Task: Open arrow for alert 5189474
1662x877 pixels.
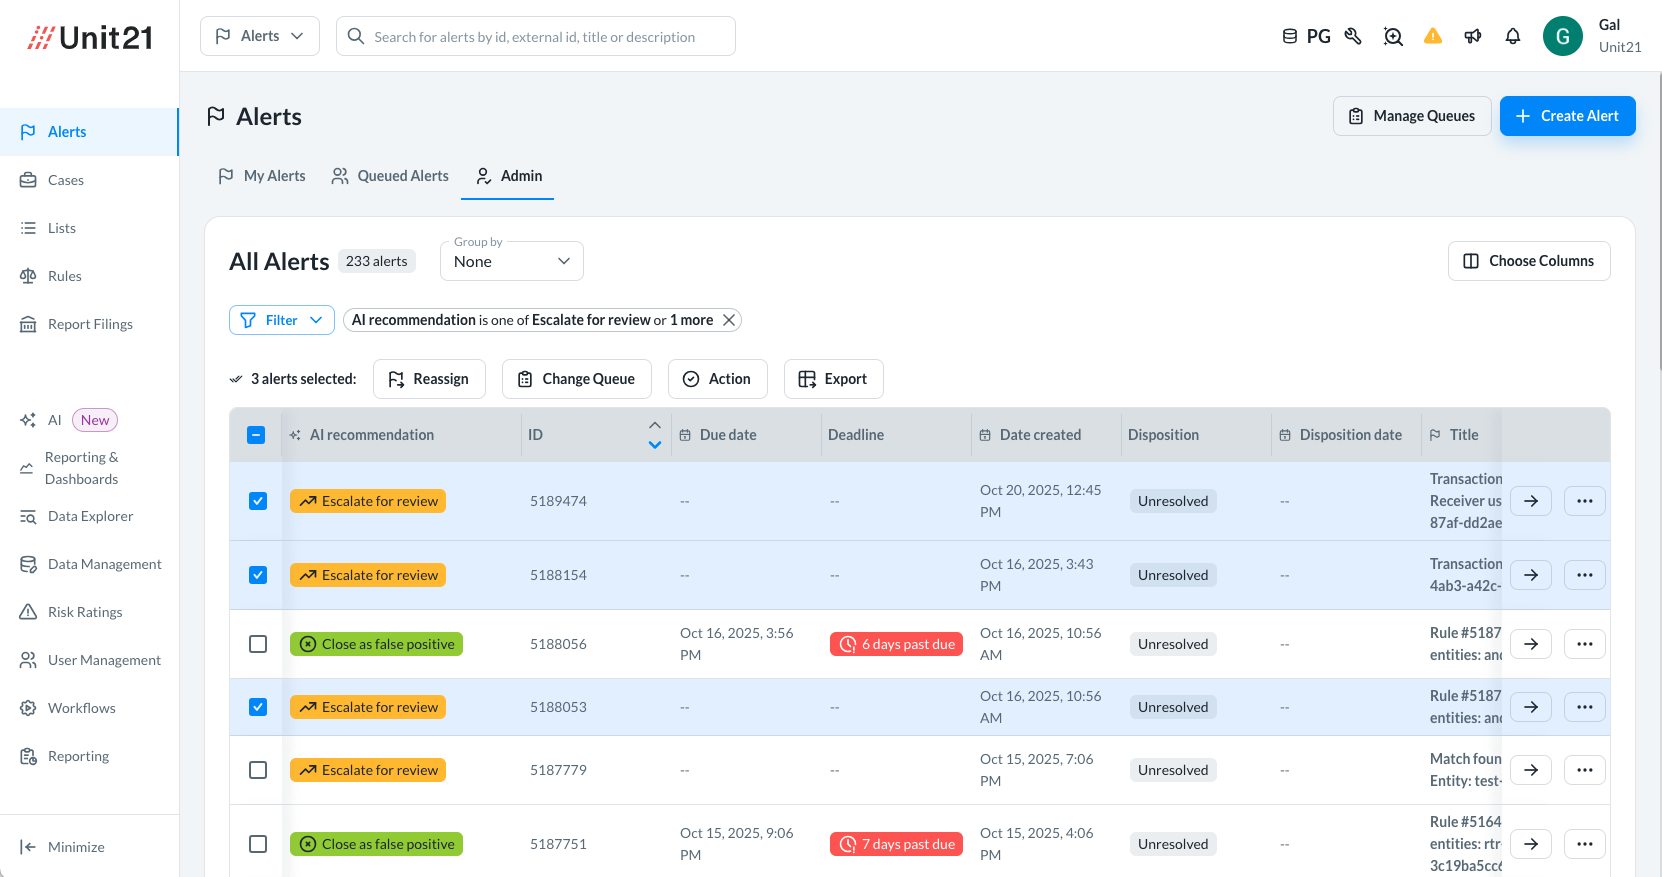Action: pos(1531,501)
